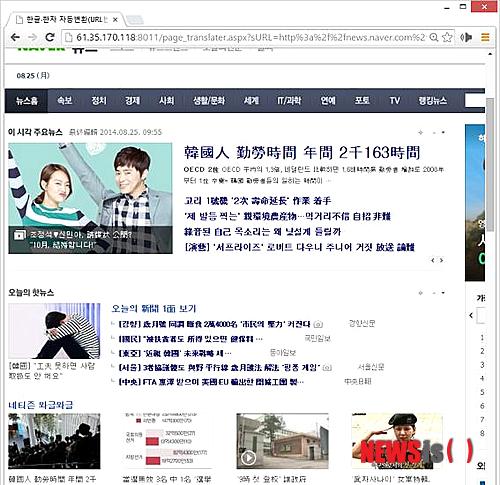Screen dimensions: 500x485
Task: Click the striped-shirt person thumbnail
Action: click(x=54, y=331)
